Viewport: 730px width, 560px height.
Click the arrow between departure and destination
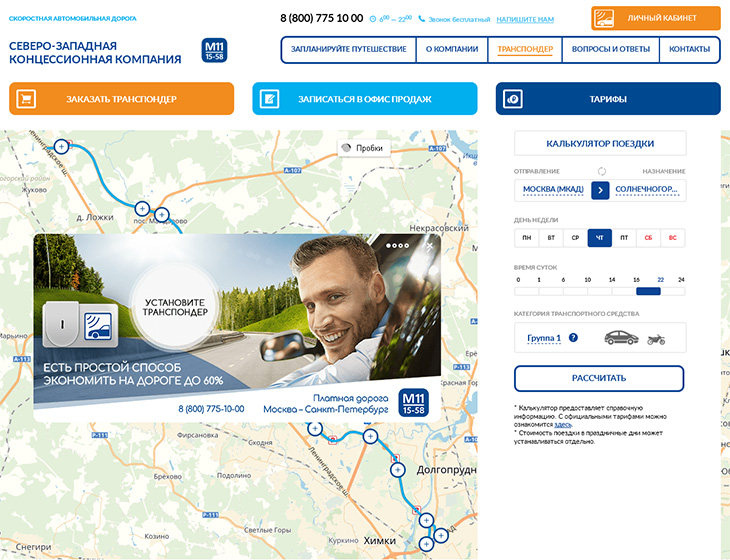pos(600,190)
